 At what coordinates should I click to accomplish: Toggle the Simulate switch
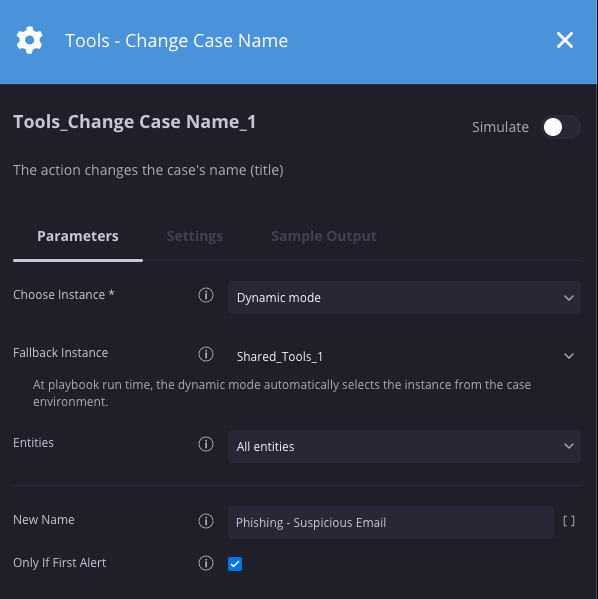point(561,127)
